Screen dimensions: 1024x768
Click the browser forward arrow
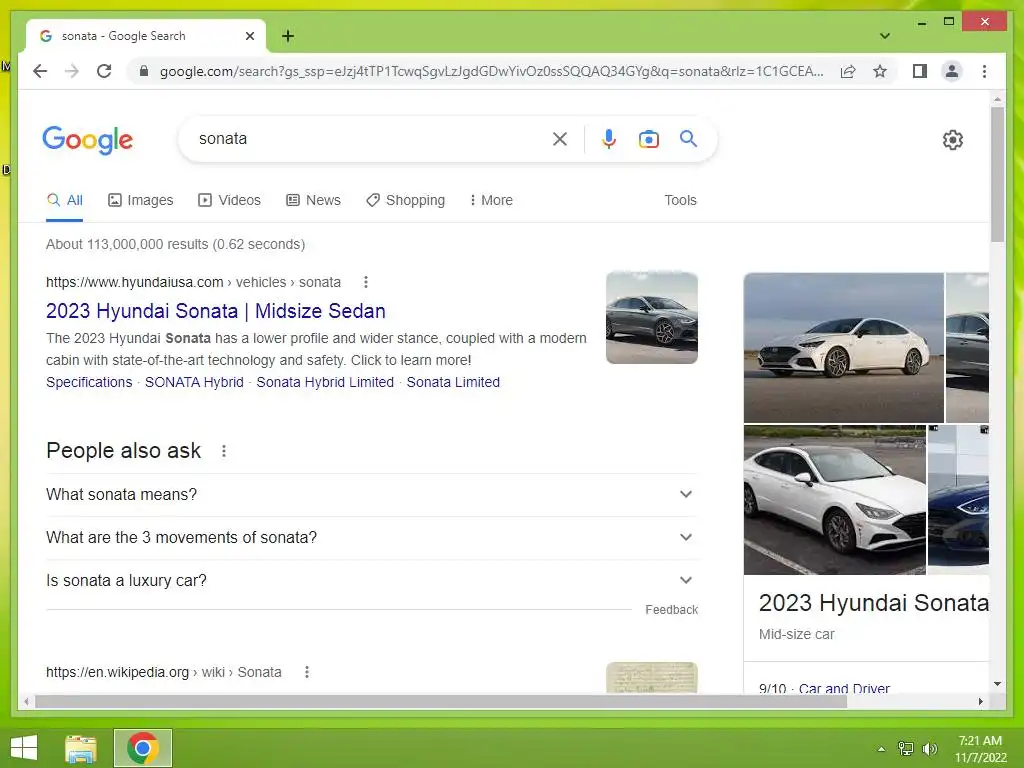coord(72,71)
